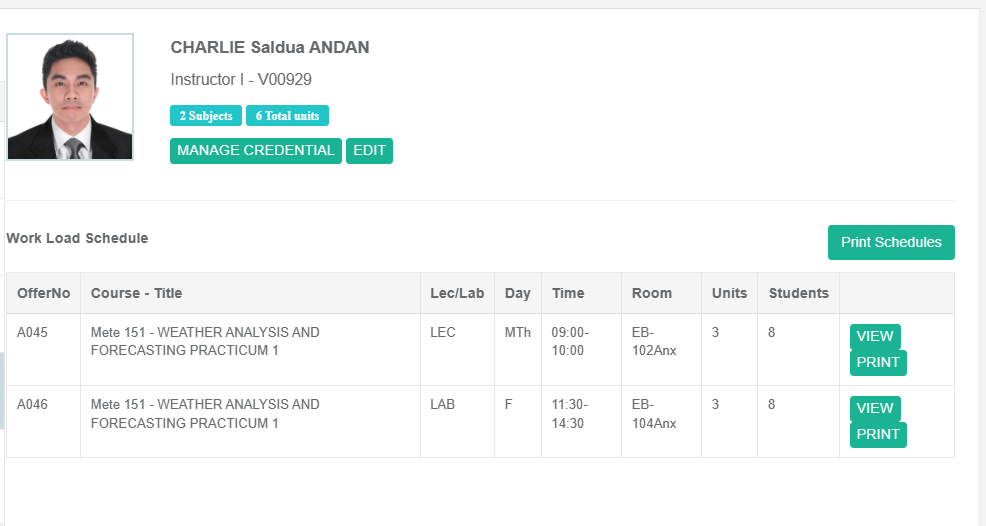
Task: Click the Print Schedules button
Action: pyautogui.click(x=891, y=242)
